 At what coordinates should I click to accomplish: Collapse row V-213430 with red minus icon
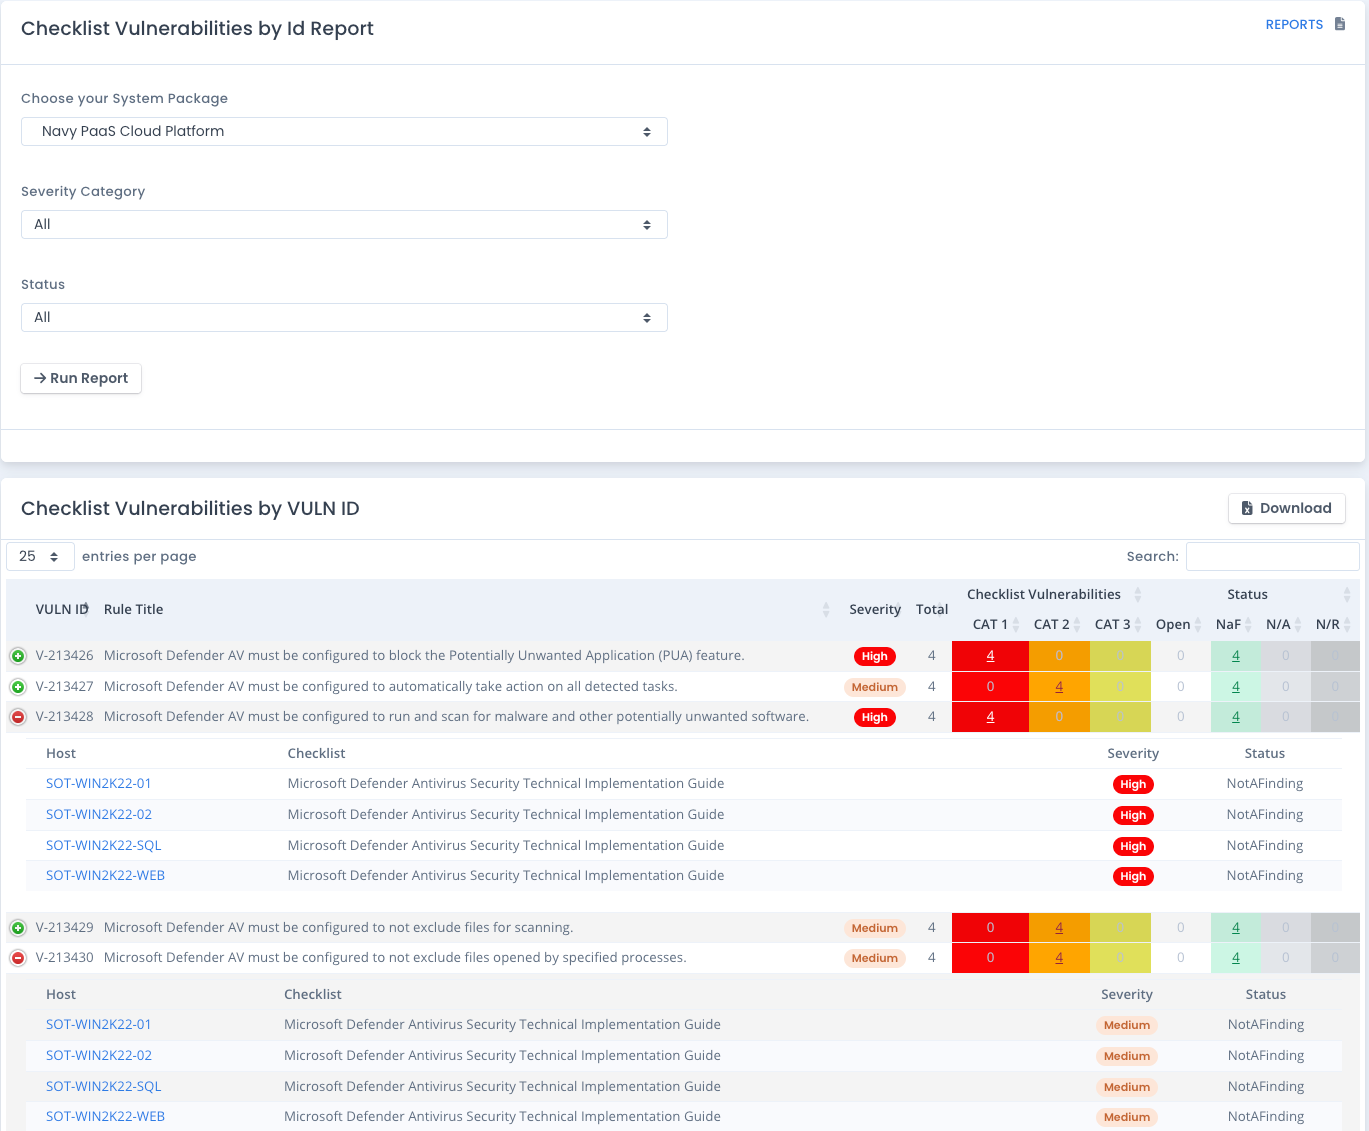[x=18, y=958]
